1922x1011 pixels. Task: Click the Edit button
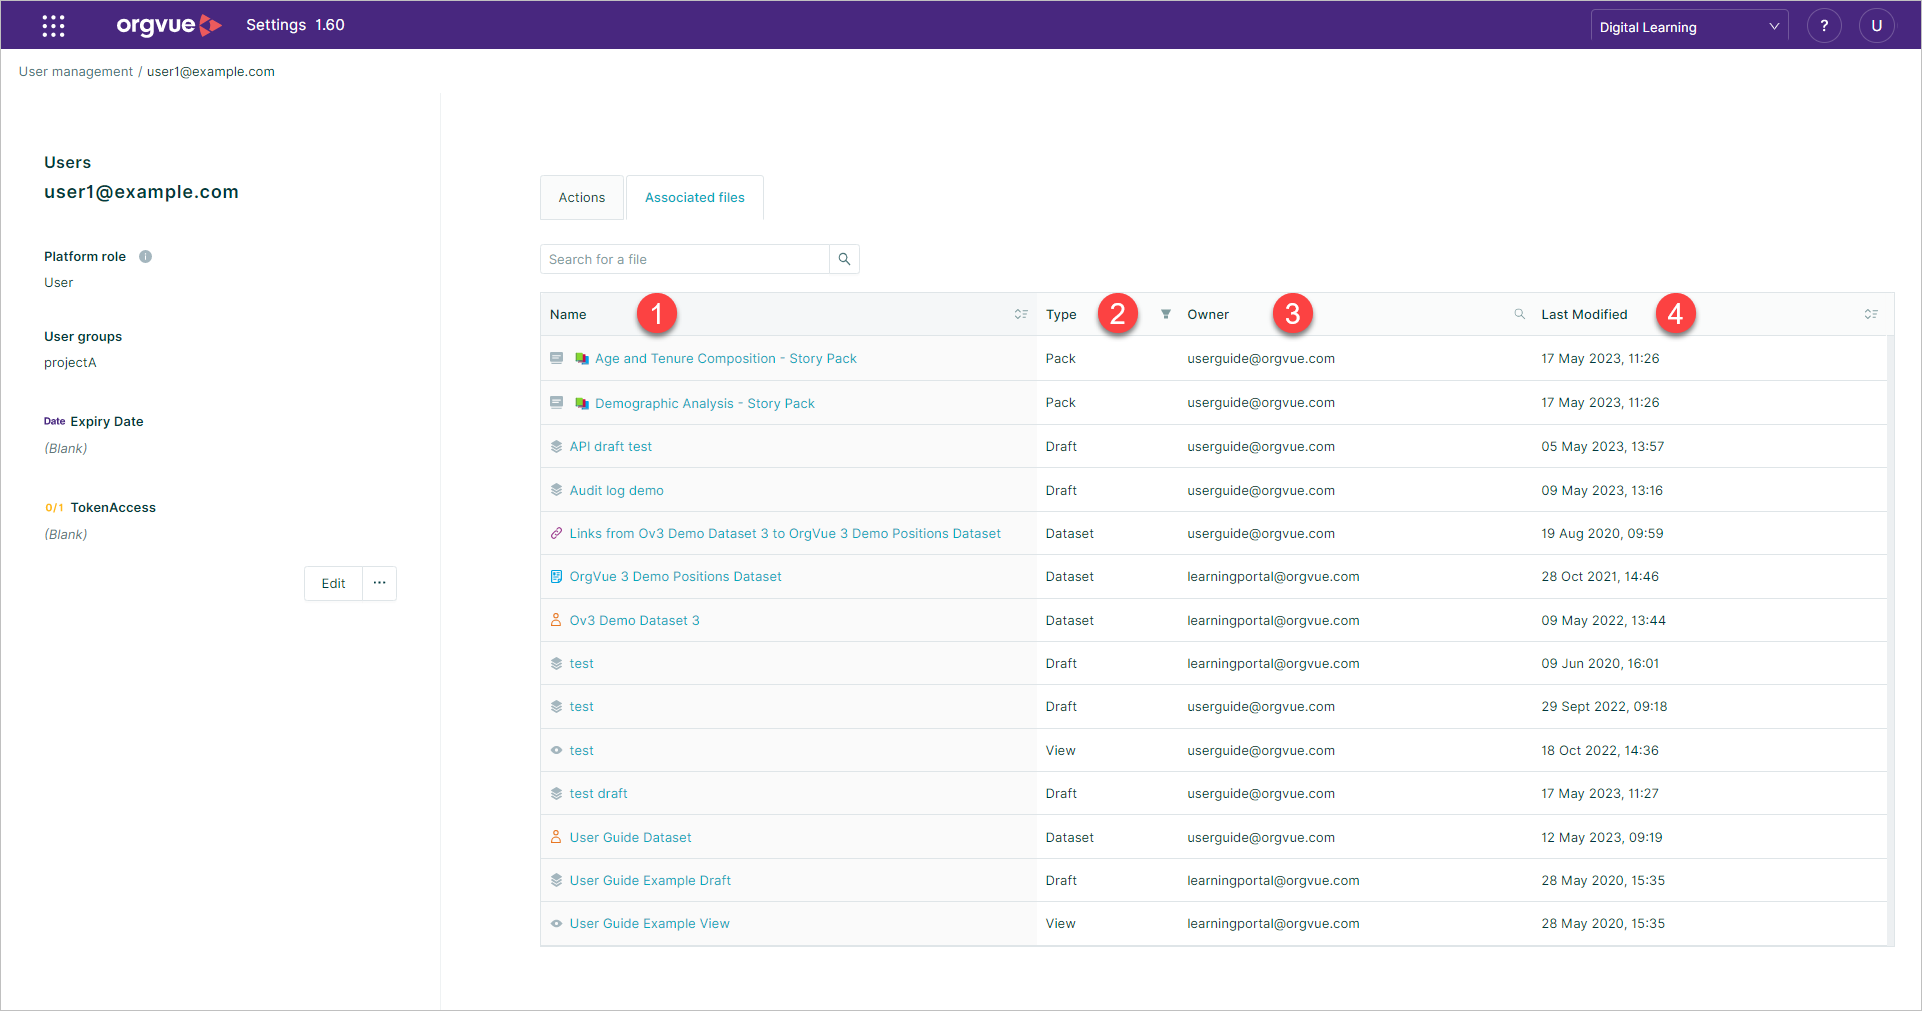point(334,583)
